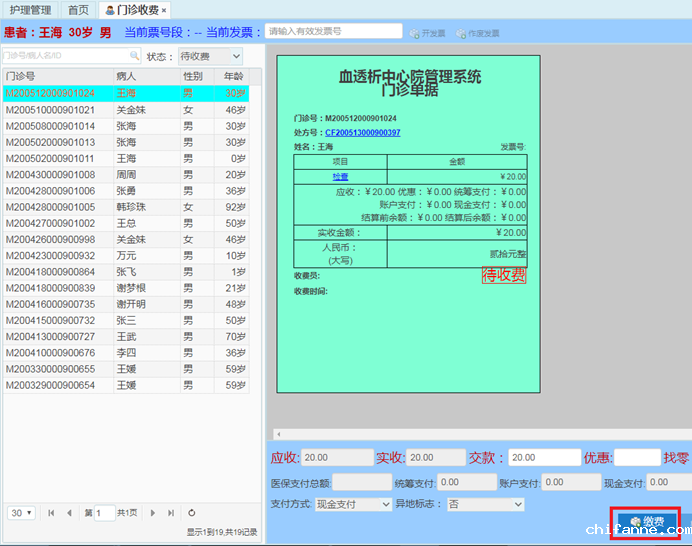Select row M200330000900655
Viewport: 692px width, 546px height.
(126, 369)
